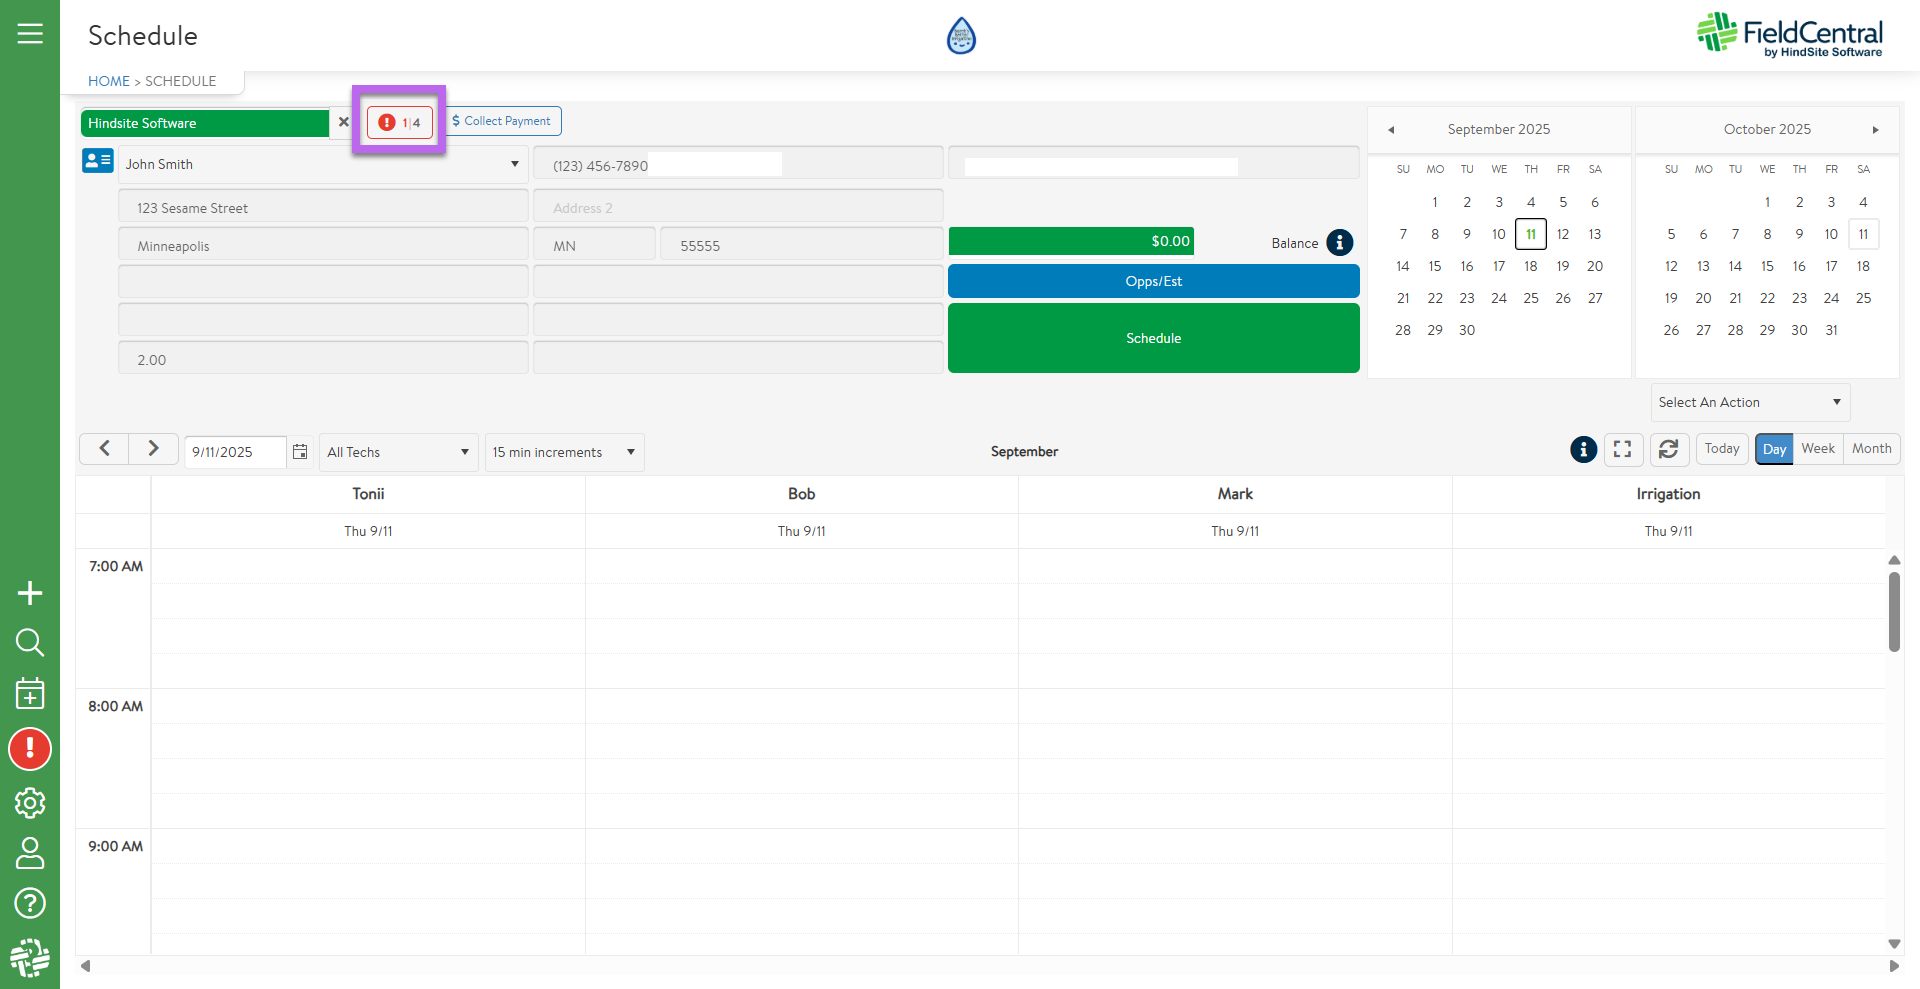Click the Collect Payment button

coord(502,121)
